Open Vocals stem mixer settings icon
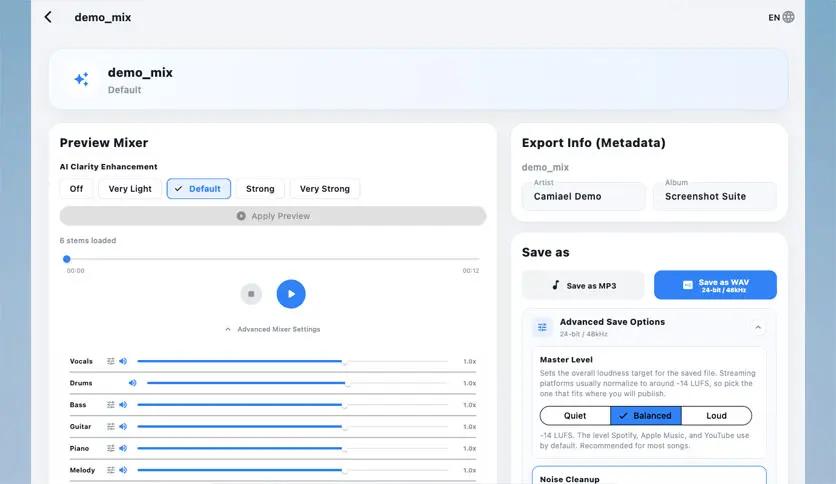 [x=110, y=361]
